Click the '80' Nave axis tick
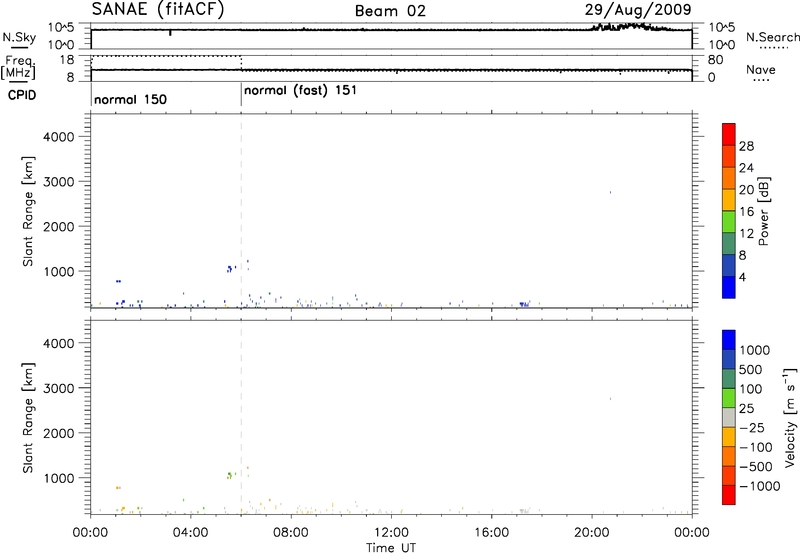The image size is (800, 554). pos(715,60)
